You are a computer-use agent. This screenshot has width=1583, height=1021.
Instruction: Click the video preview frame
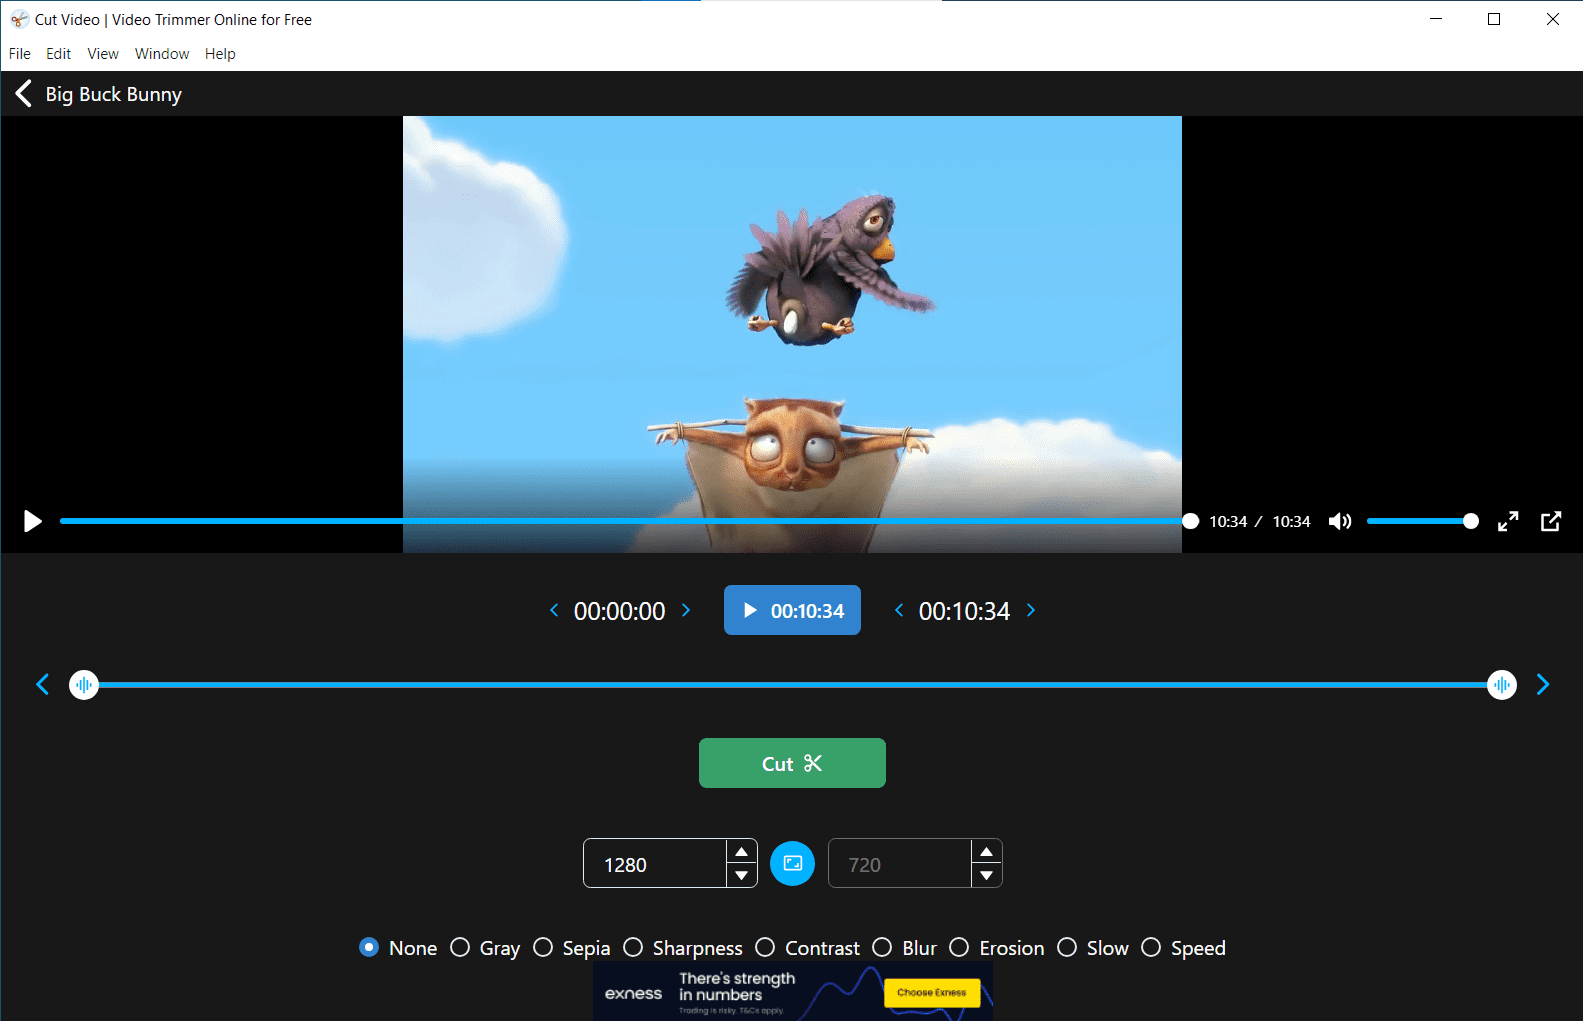pyautogui.click(x=792, y=334)
